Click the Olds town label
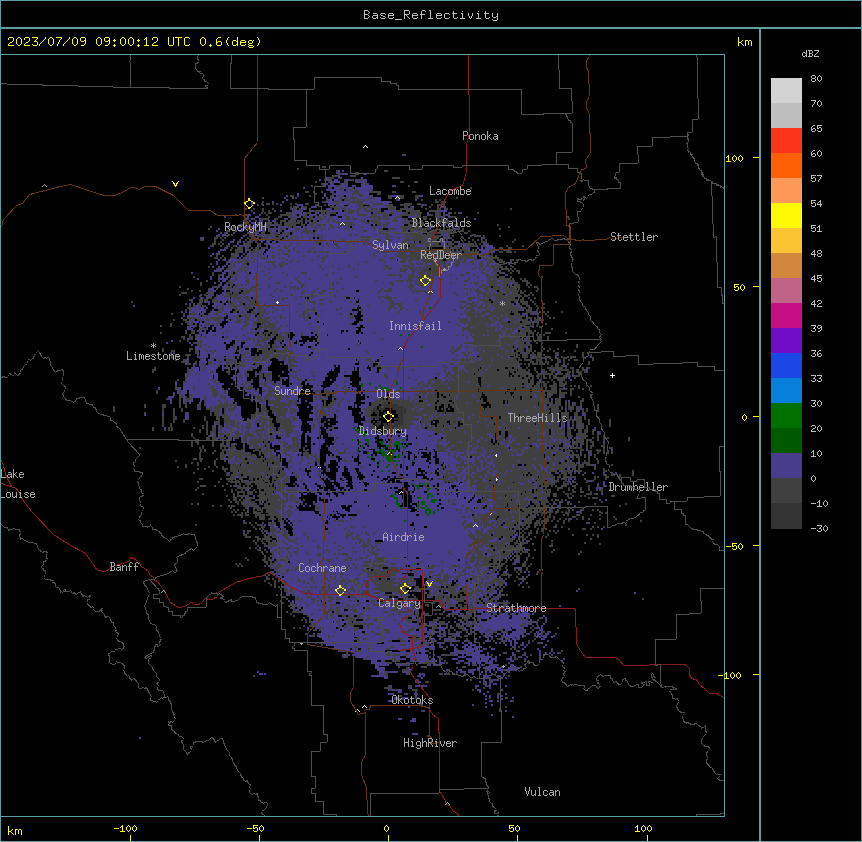Screen dimensions: 862x842 coord(388,394)
